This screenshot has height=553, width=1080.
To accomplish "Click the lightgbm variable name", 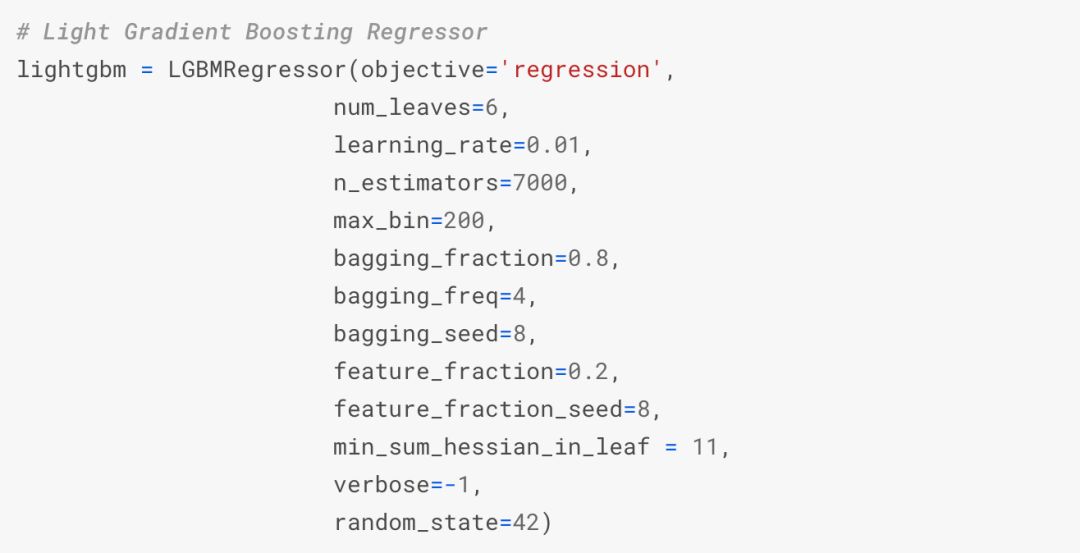I will [72, 70].
